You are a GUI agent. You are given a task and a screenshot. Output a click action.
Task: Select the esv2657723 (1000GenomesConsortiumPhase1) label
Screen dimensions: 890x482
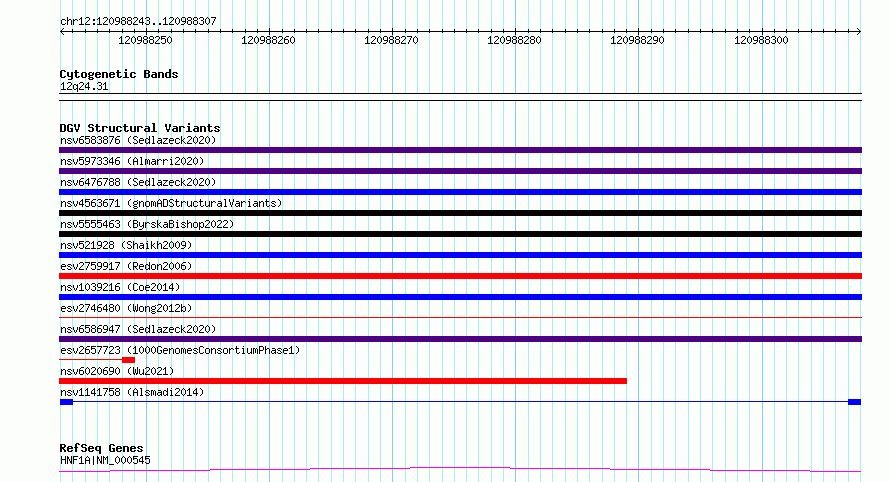[x=180, y=350]
